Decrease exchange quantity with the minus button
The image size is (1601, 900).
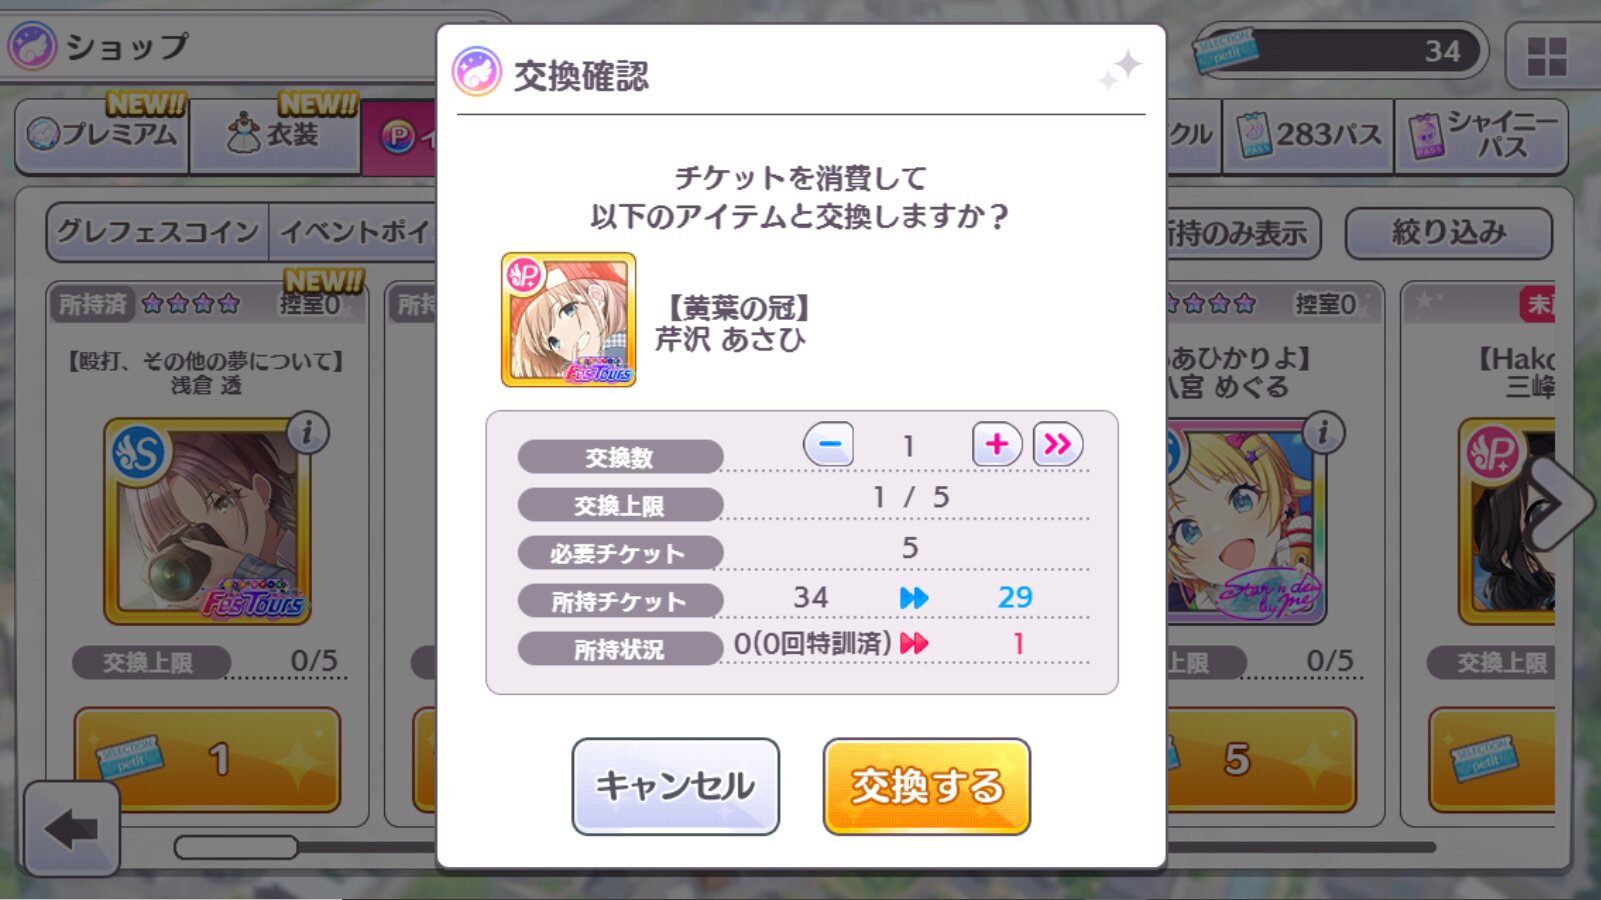point(828,444)
